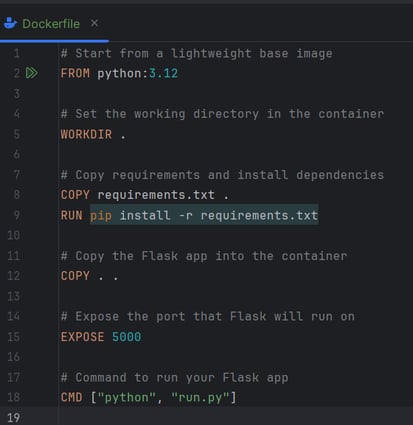Image resolution: width=413 pixels, height=425 pixels.
Task: Click the comment about lightweight base image
Action: tap(197, 54)
